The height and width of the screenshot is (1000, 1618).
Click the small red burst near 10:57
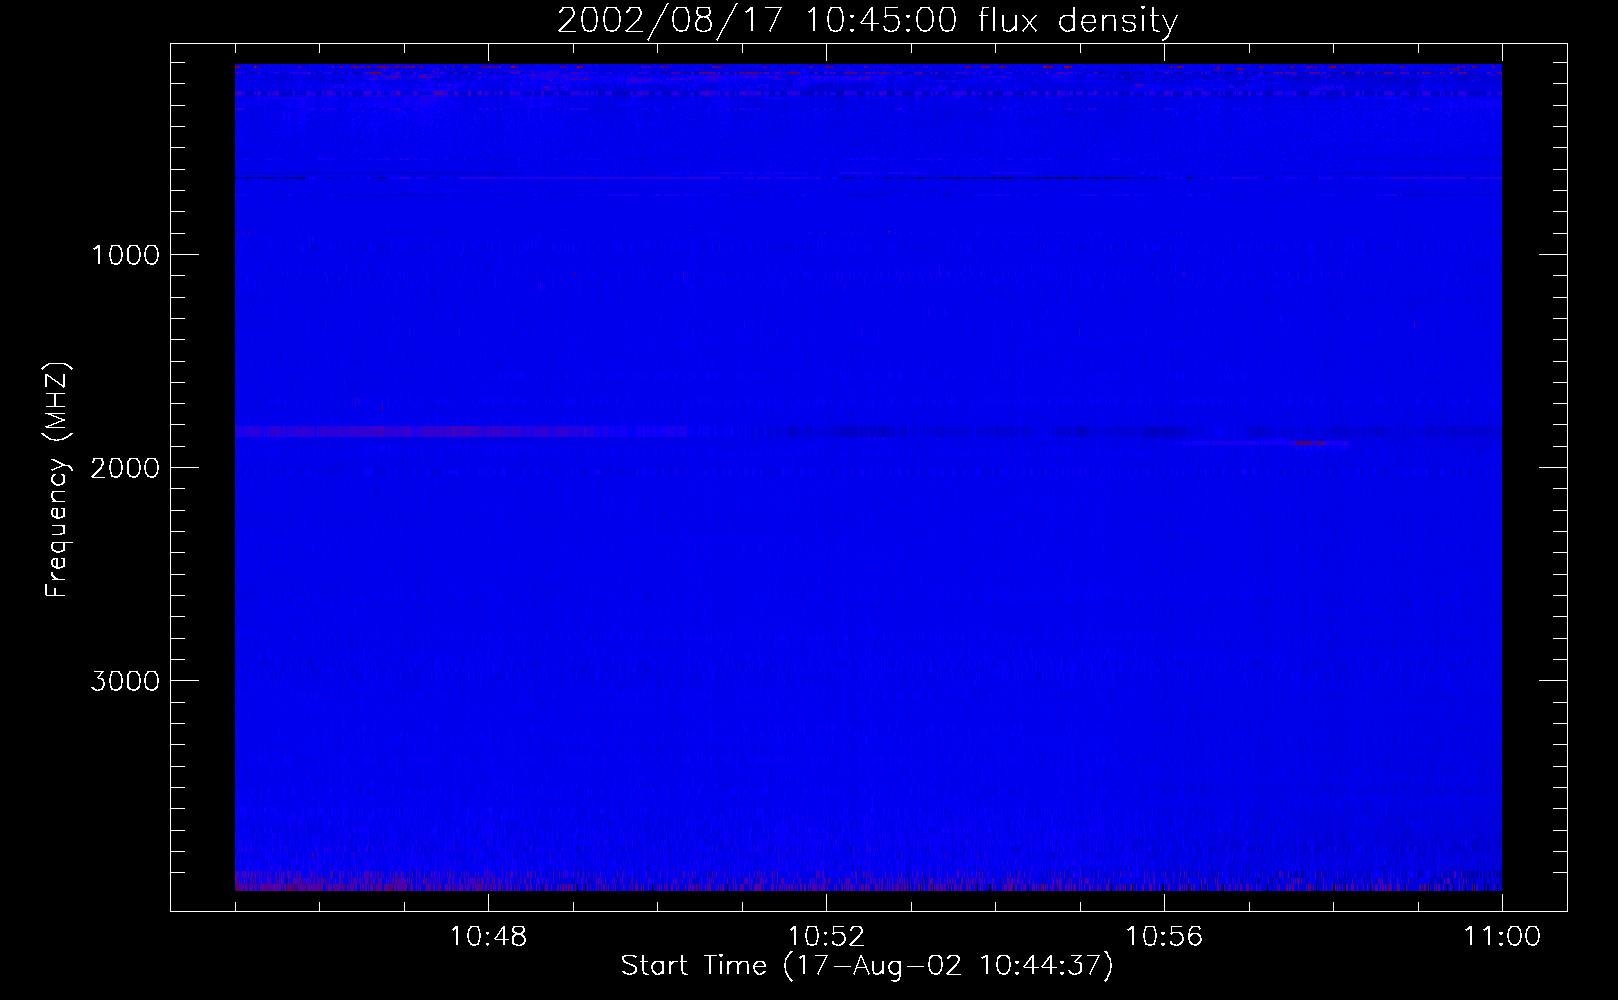point(1309,443)
